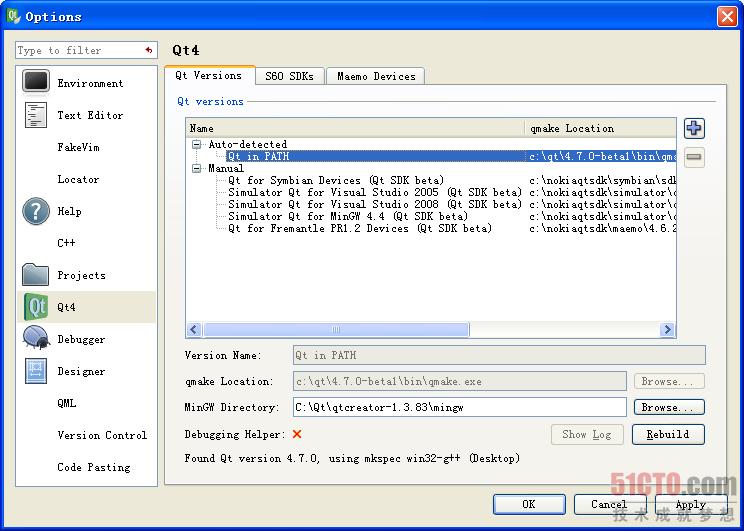Select Locator in the category list
This screenshot has height=531, width=744.
(x=86, y=179)
